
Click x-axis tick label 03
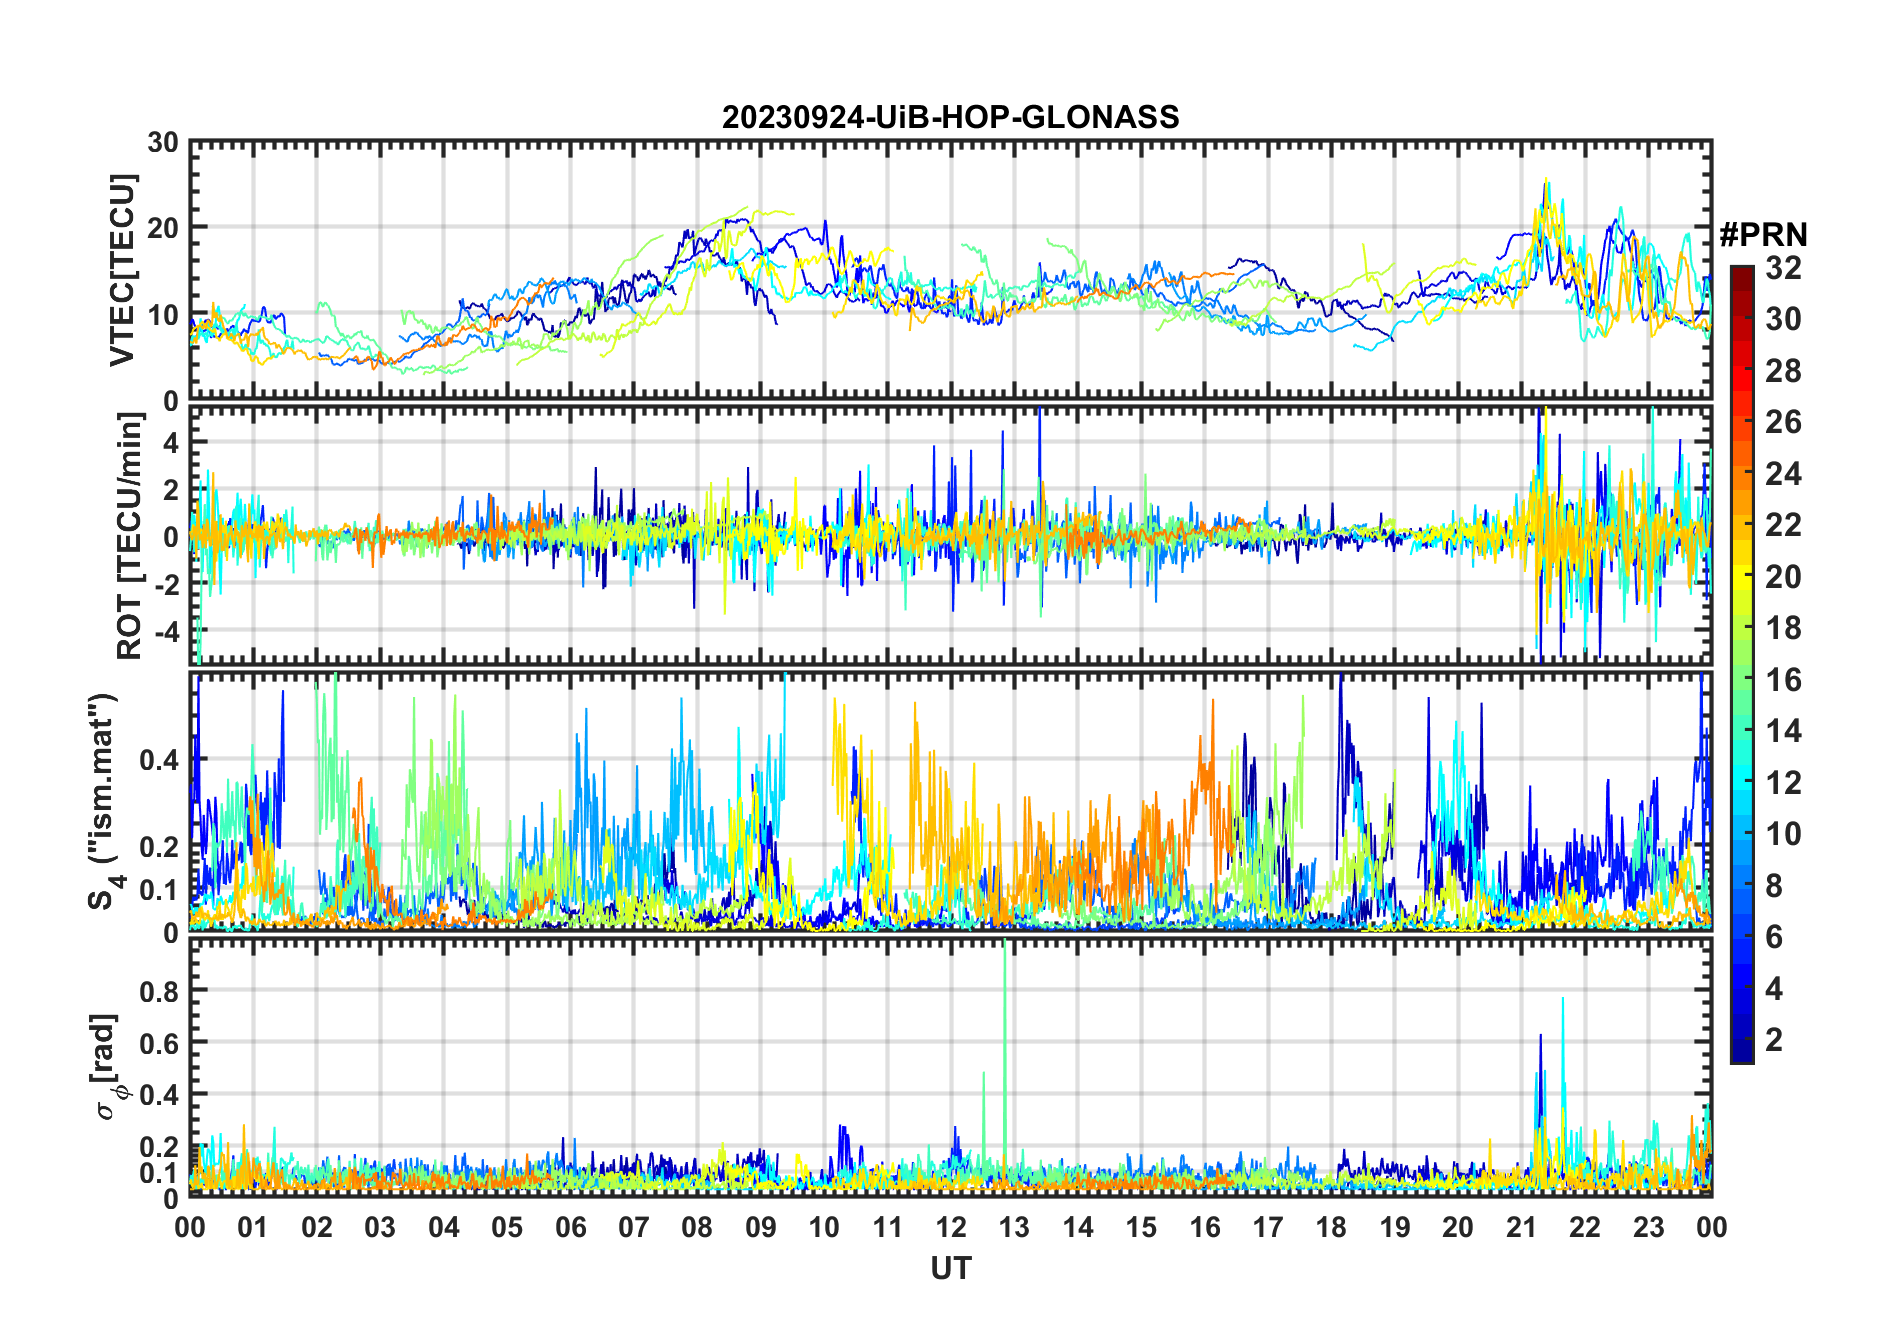[380, 1227]
